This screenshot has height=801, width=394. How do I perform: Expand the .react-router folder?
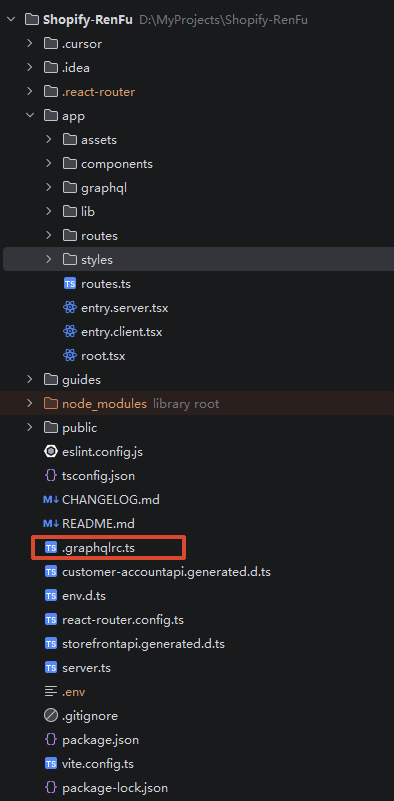(30, 92)
